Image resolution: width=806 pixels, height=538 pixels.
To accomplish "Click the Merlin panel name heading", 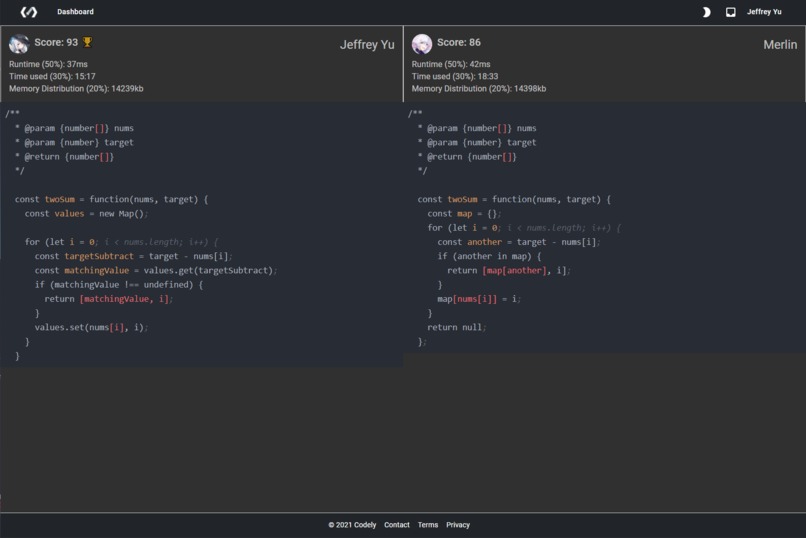I will (780, 45).
